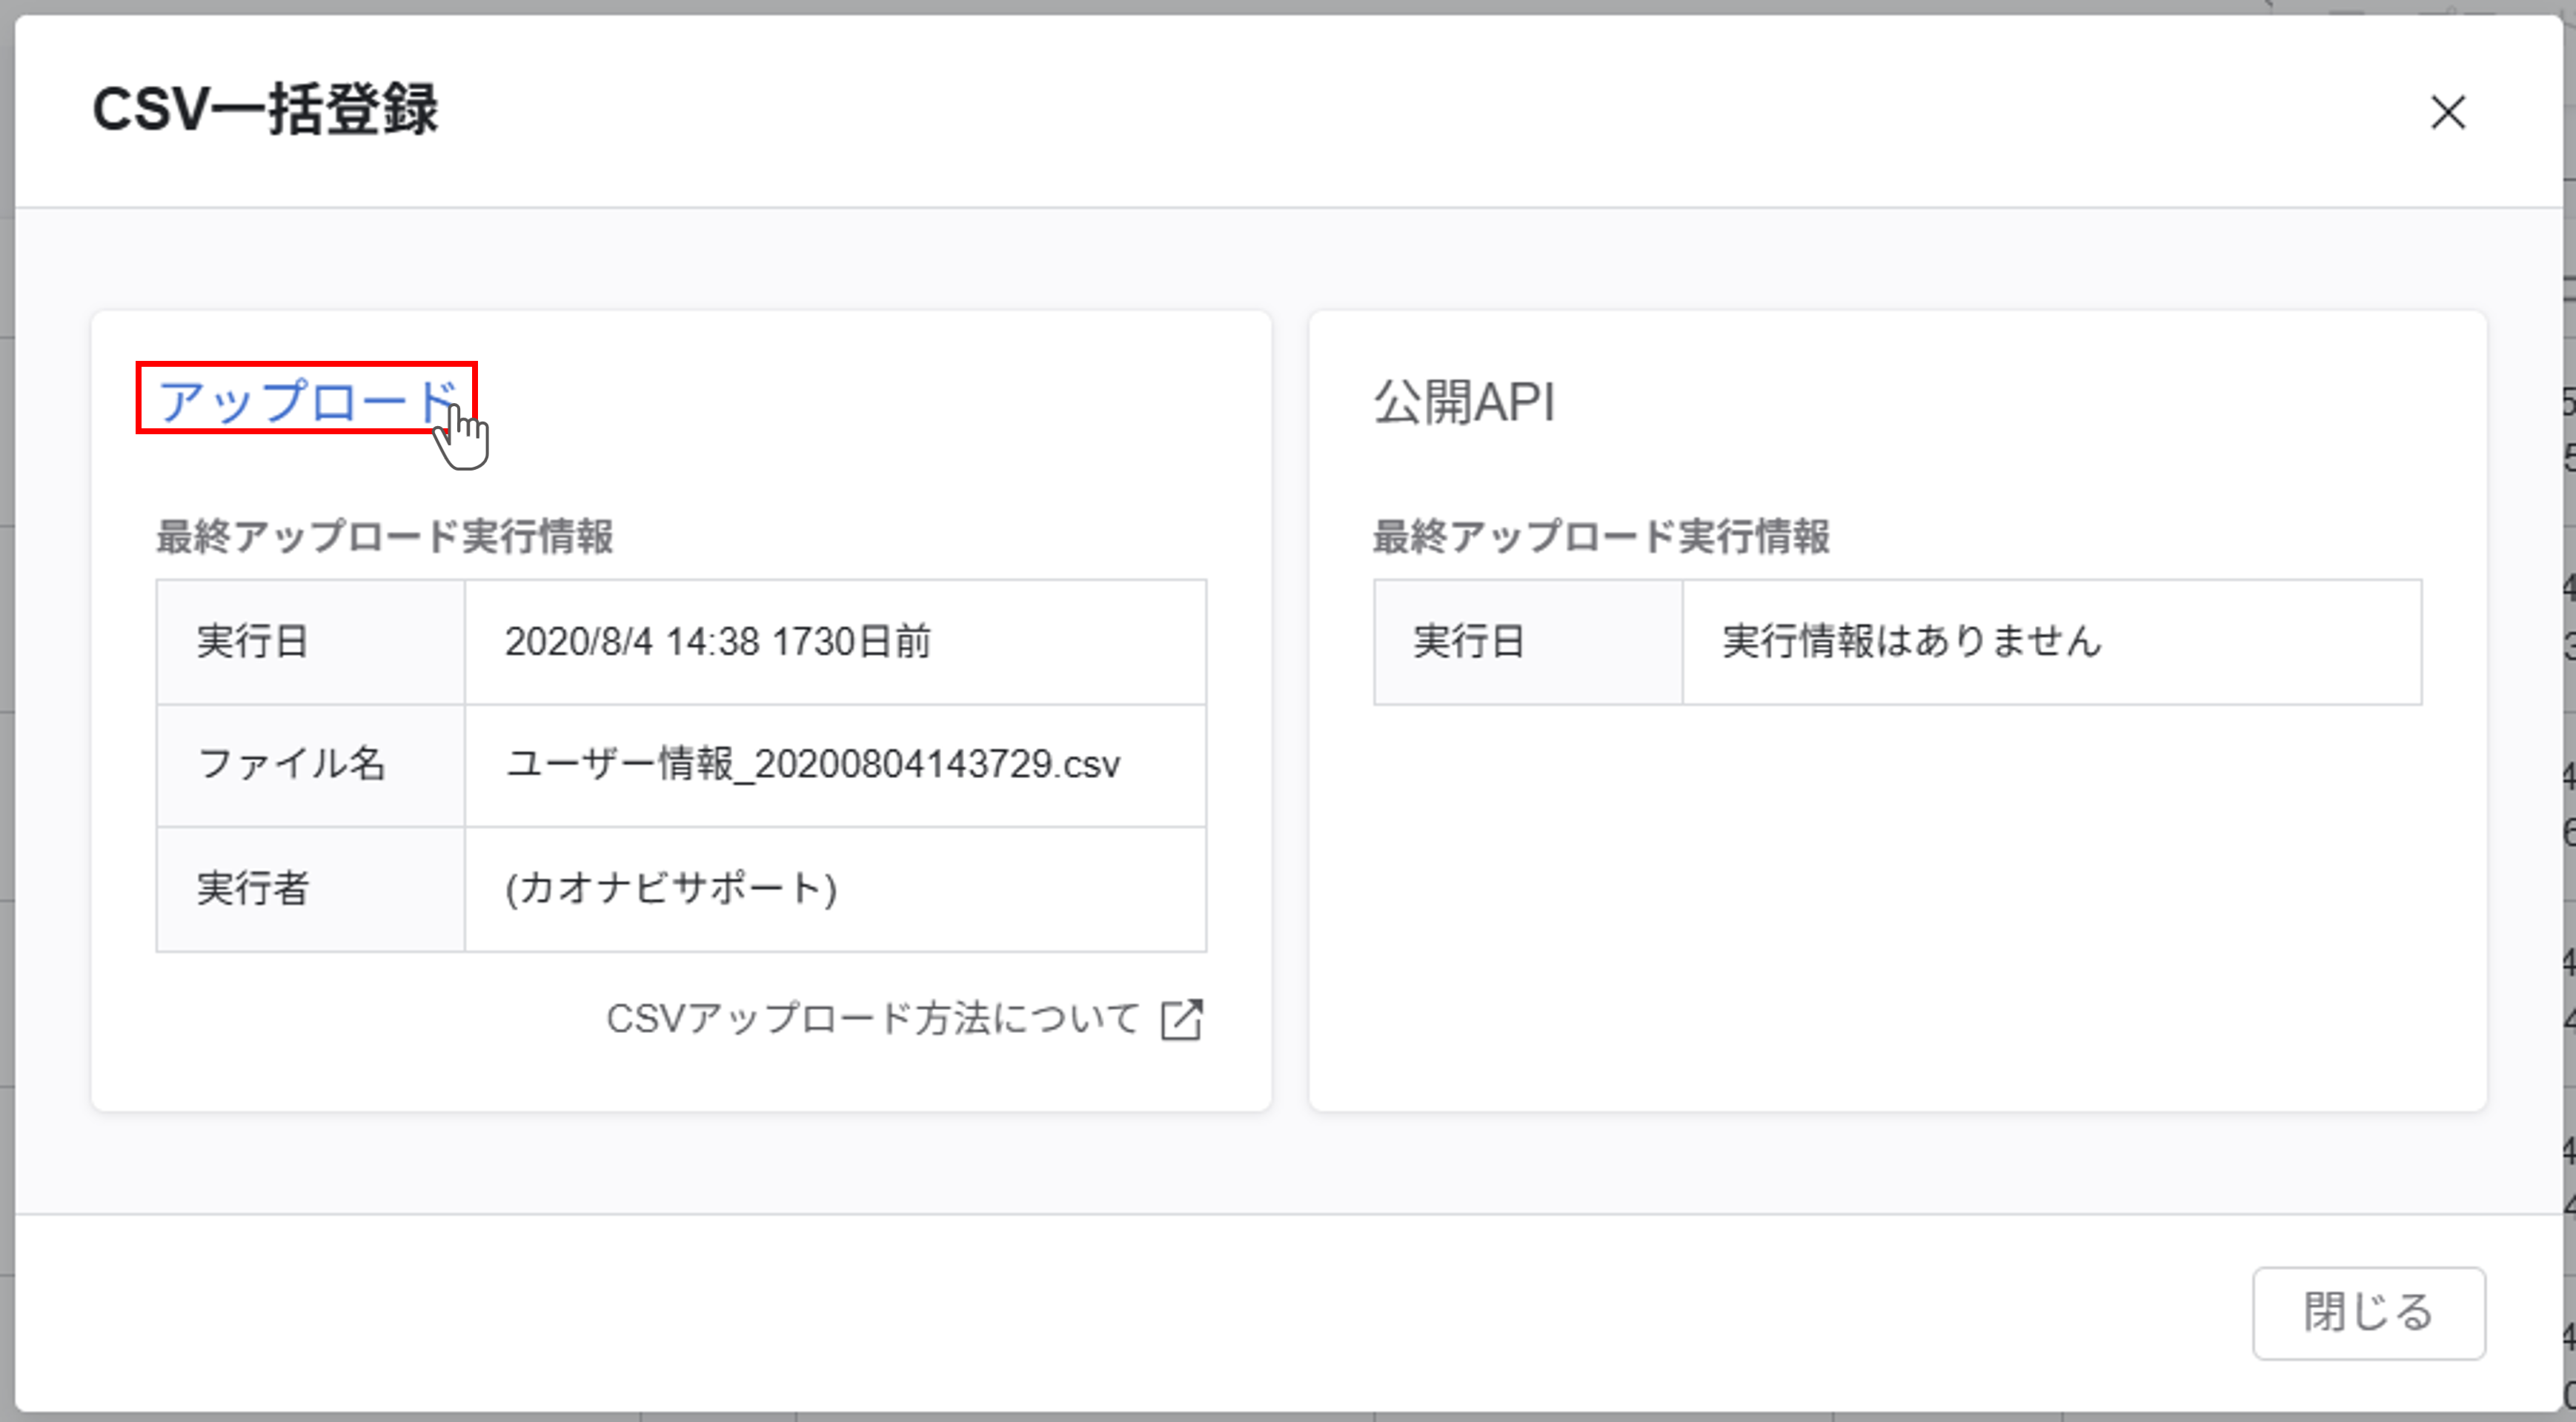Screen dimensions: 2576x1422
Task: Select the 実行者 cell showing カオナビサポート
Action: click(673, 889)
